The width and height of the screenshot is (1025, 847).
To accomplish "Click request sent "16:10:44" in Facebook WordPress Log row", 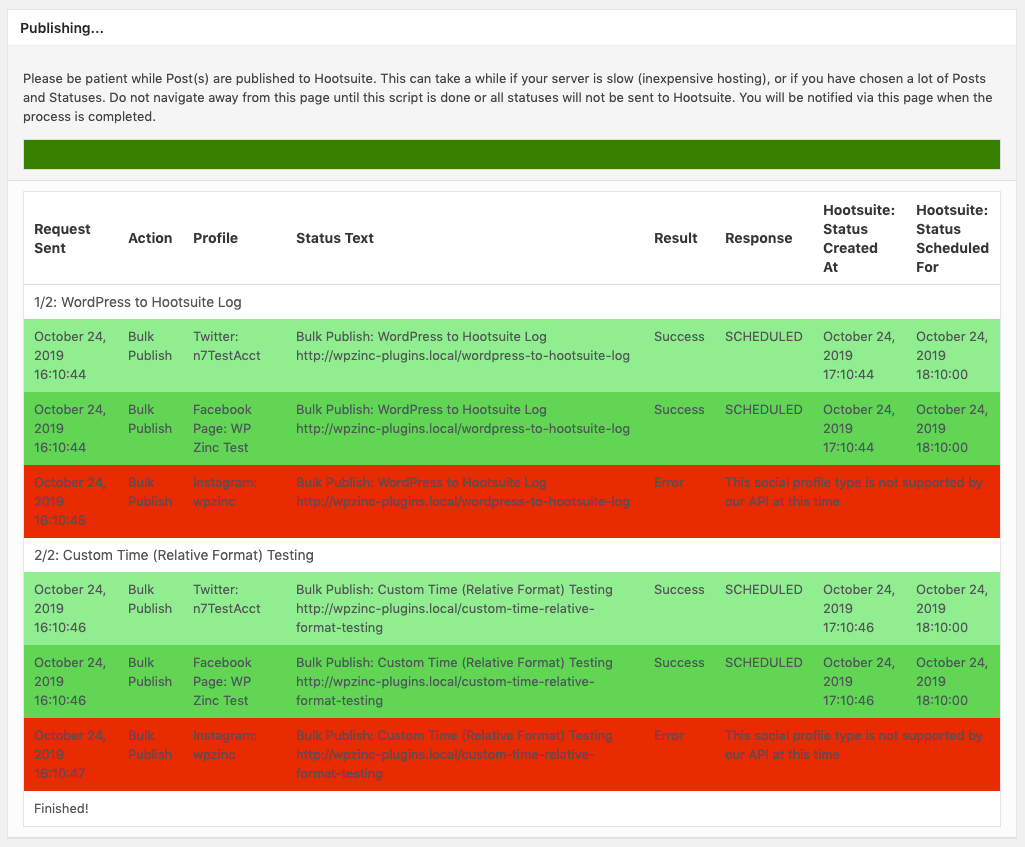I will coord(60,448).
